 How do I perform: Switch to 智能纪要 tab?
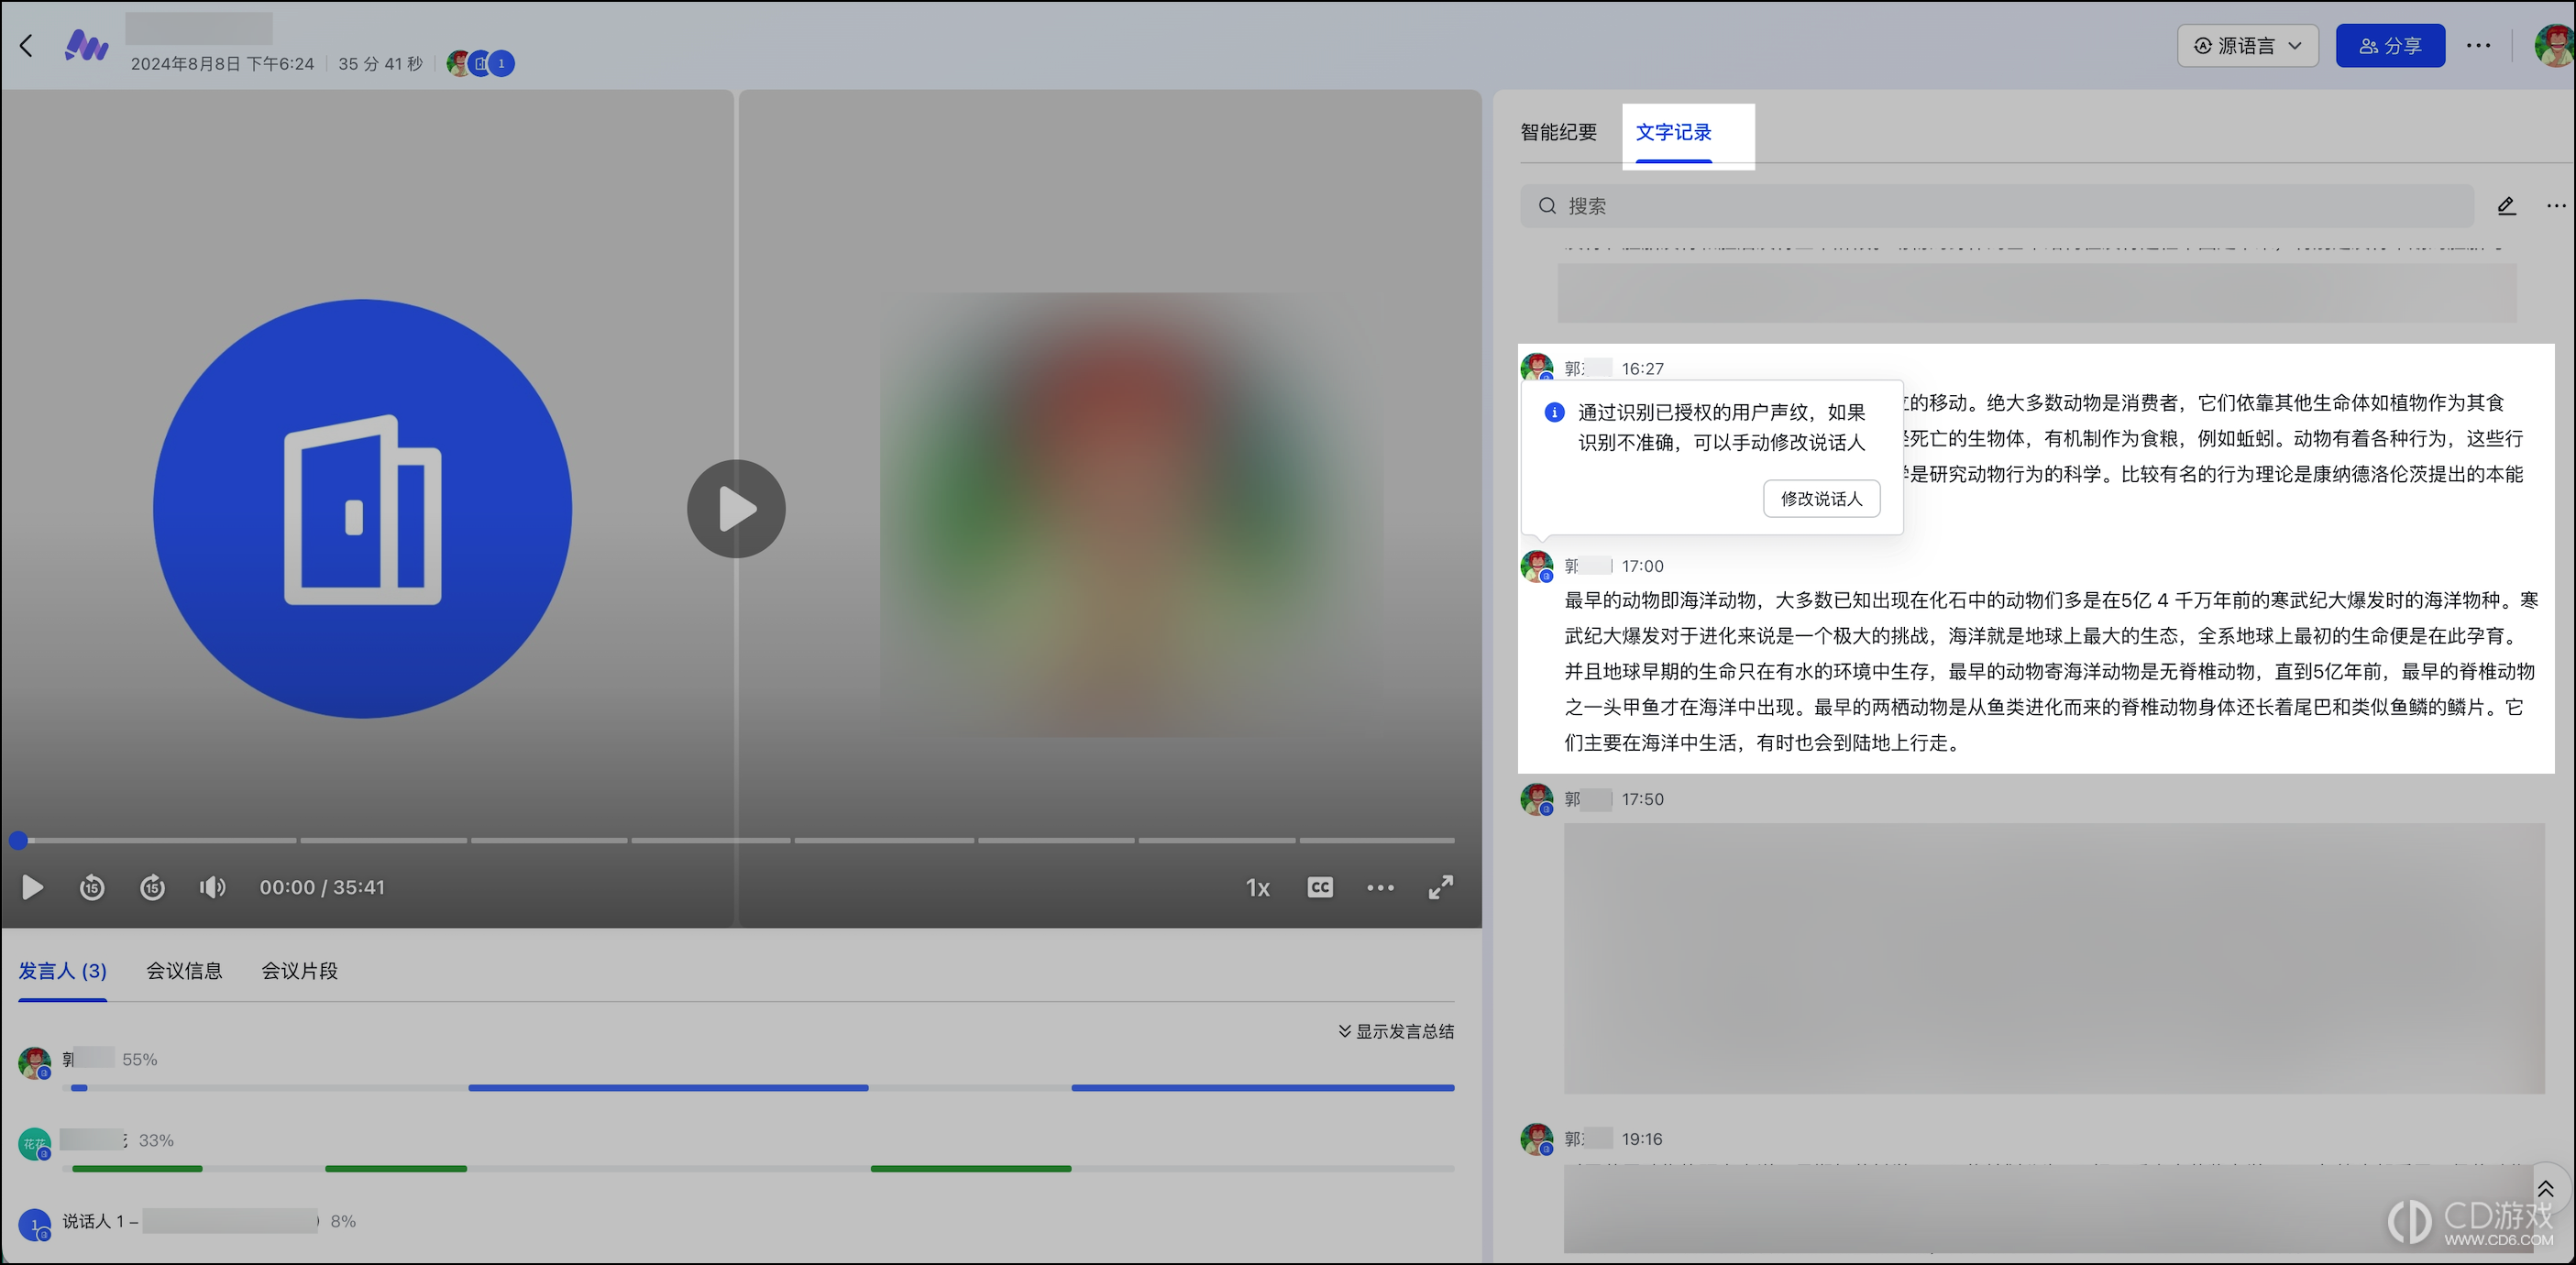pos(1558,132)
